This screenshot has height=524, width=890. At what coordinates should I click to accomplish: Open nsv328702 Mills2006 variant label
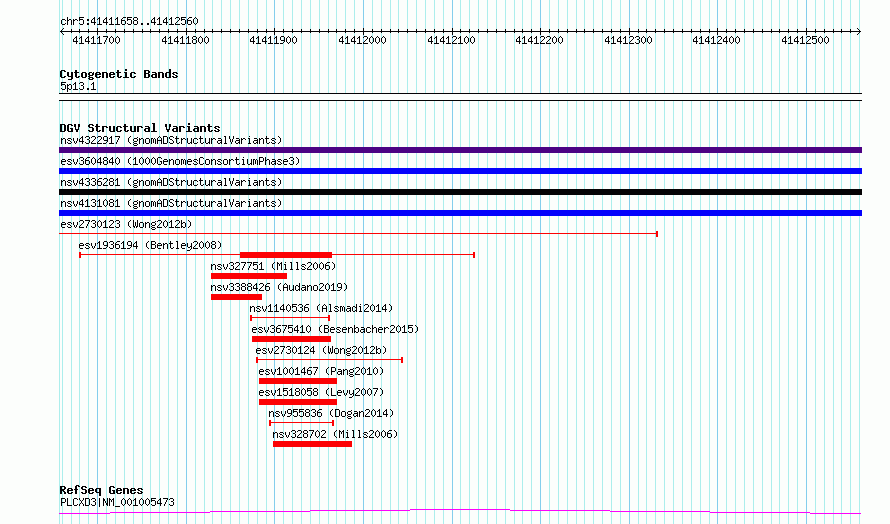pyautogui.click(x=335, y=434)
